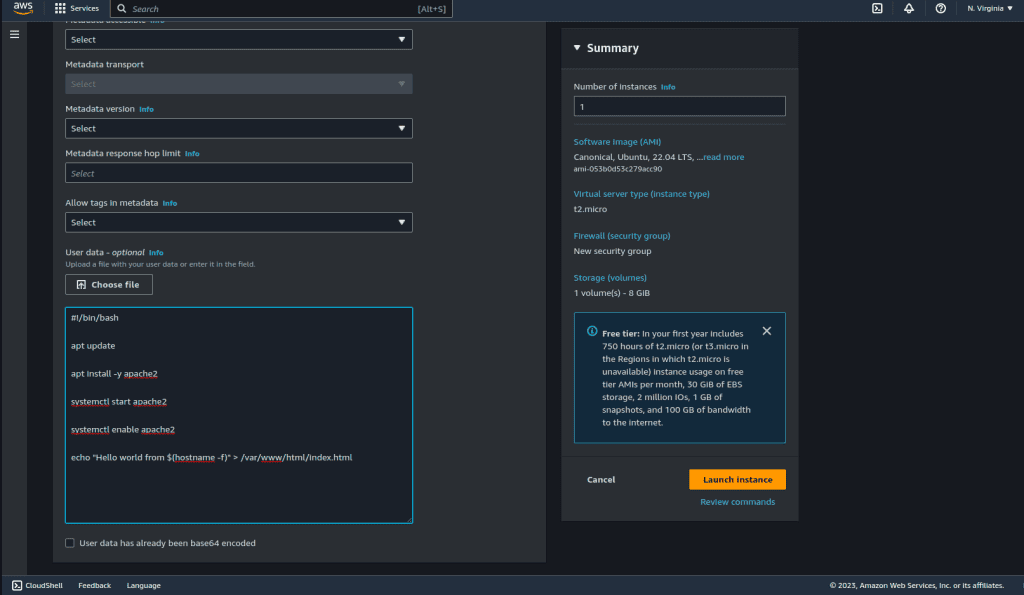Click the 't2.micro' instance type text
Image resolution: width=1024 pixels, height=595 pixels.
(x=590, y=209)
